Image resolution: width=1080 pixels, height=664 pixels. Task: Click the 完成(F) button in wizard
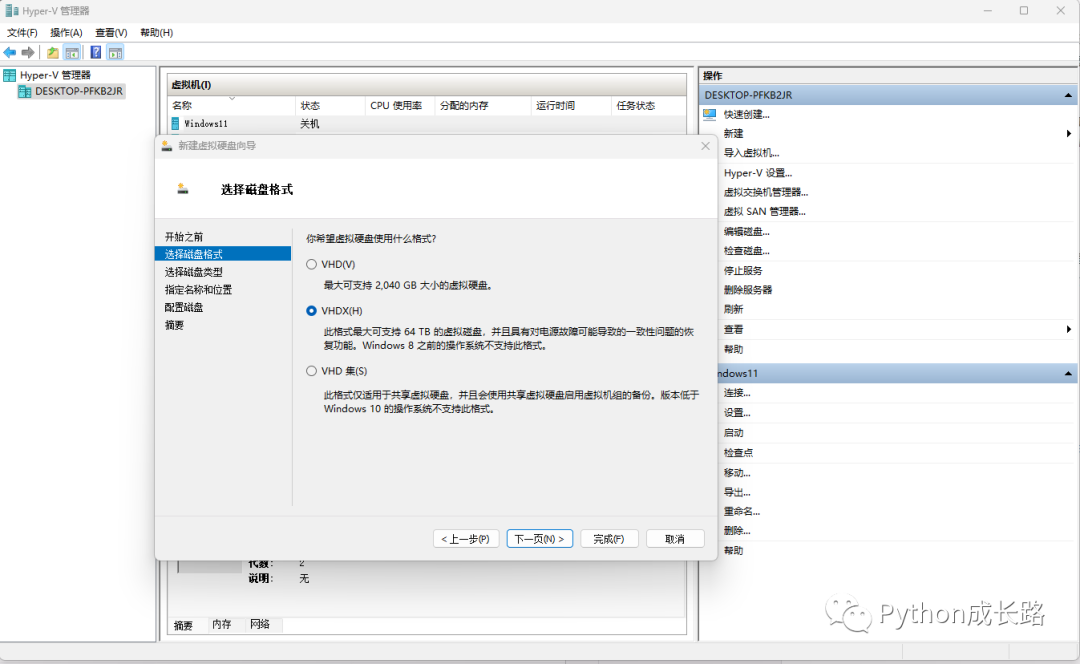609,539
